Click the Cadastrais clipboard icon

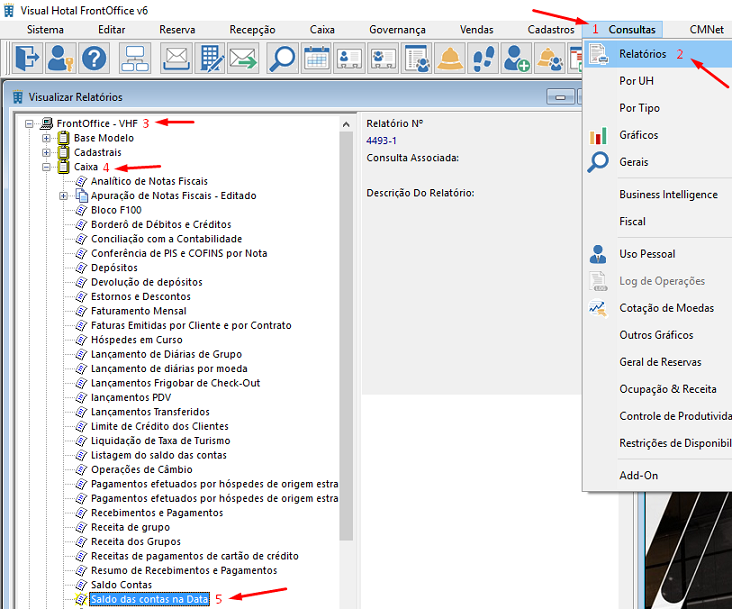point(63,152)
